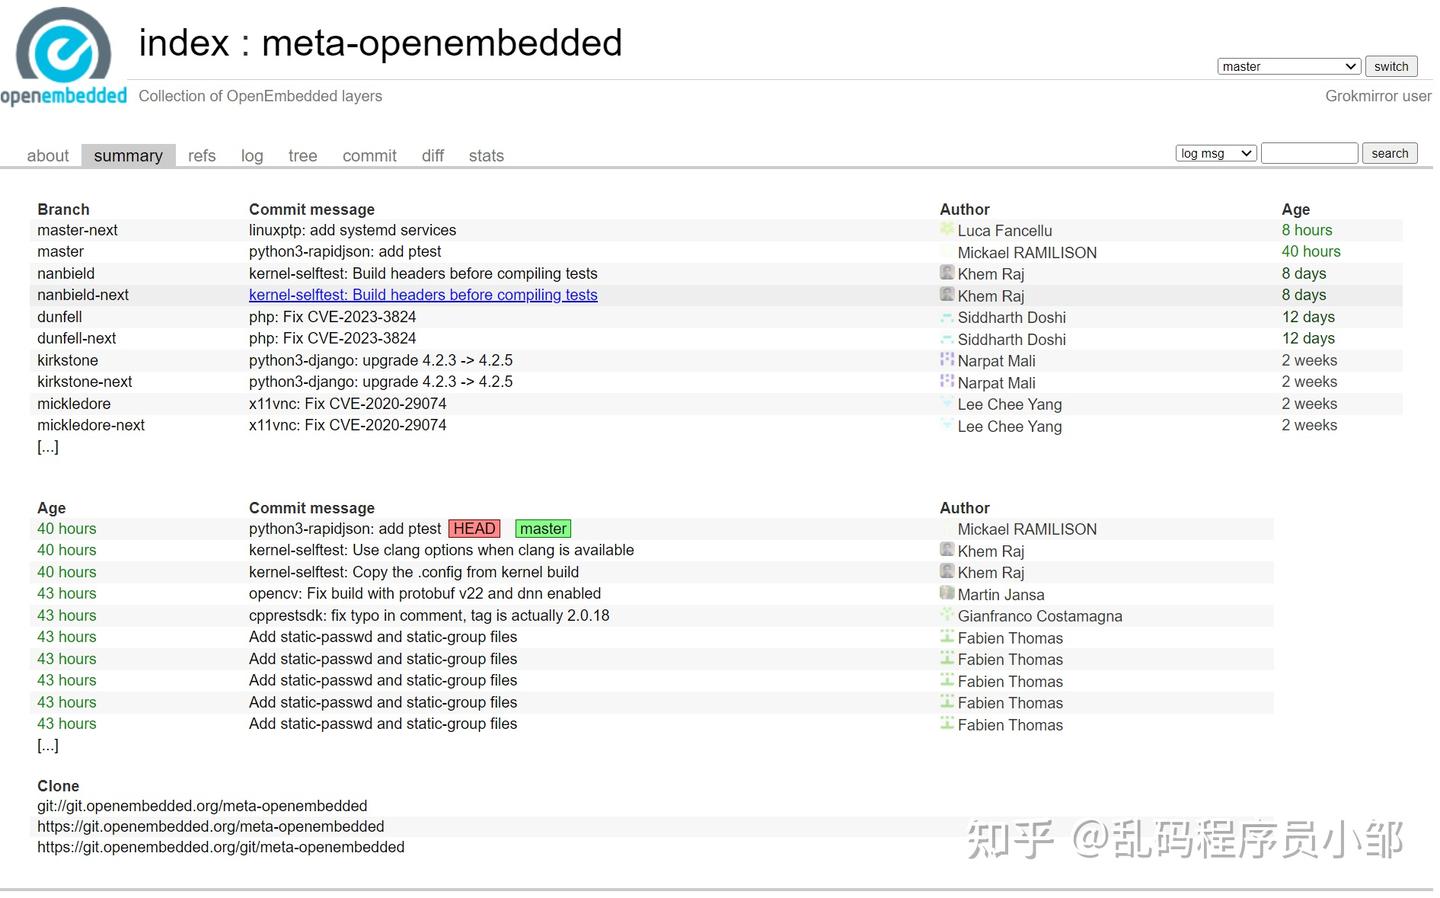Screen dimensions: 1440x898
Task: Click the openembedded logo icon
Action: pos(63,45)
